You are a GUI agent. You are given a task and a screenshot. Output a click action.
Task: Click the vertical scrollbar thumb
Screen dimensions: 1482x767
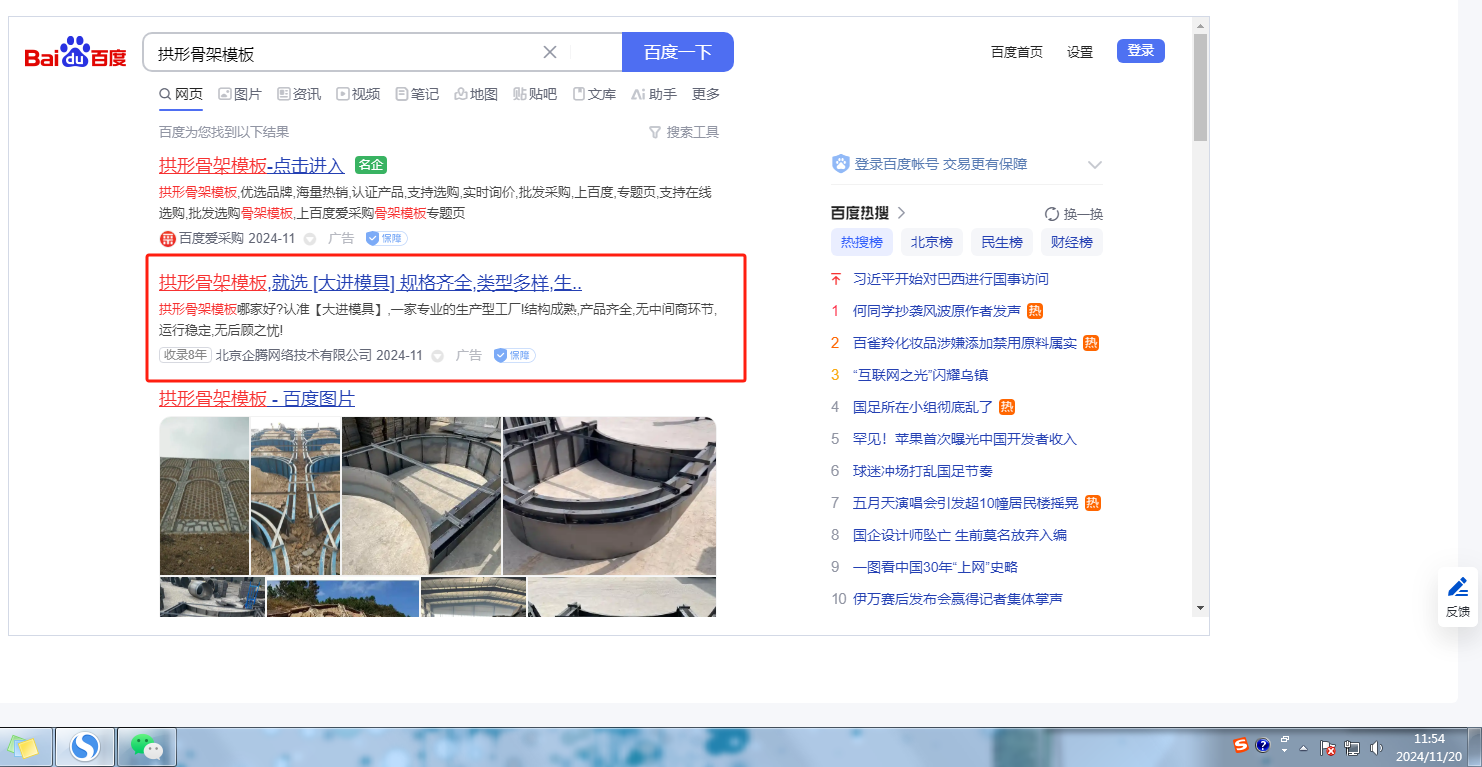pos(1200,87)
